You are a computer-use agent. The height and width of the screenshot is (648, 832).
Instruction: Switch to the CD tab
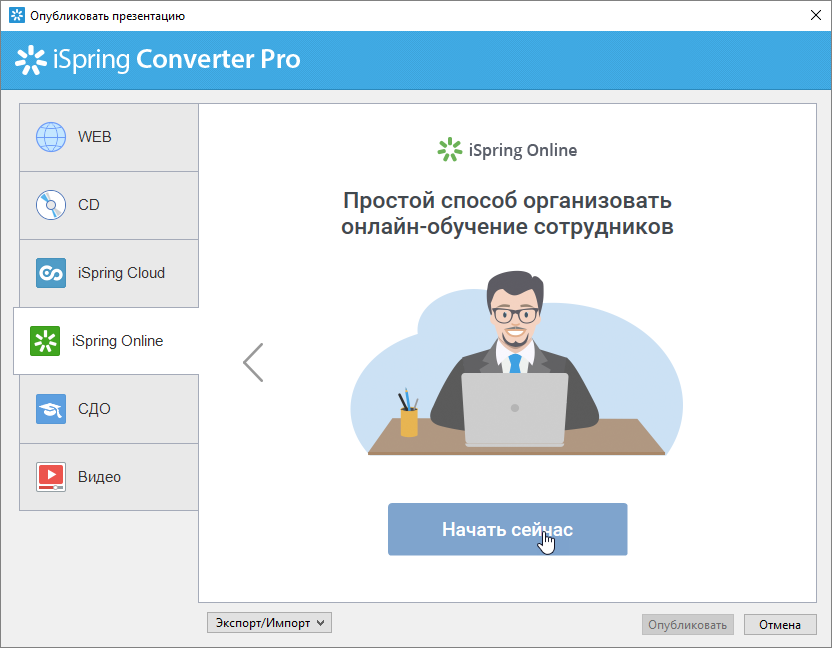109,205
